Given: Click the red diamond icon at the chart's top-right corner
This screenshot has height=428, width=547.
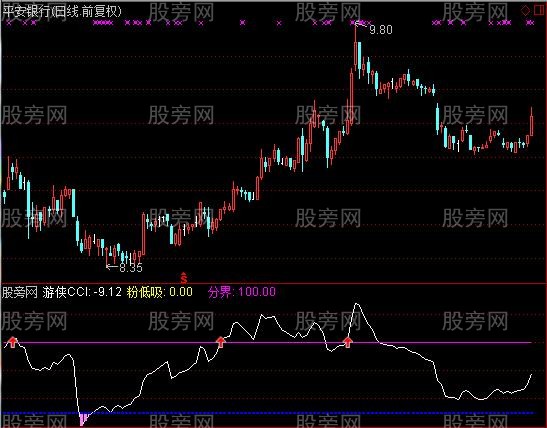Looking at the screenshot, I should [x=525, y=10].
